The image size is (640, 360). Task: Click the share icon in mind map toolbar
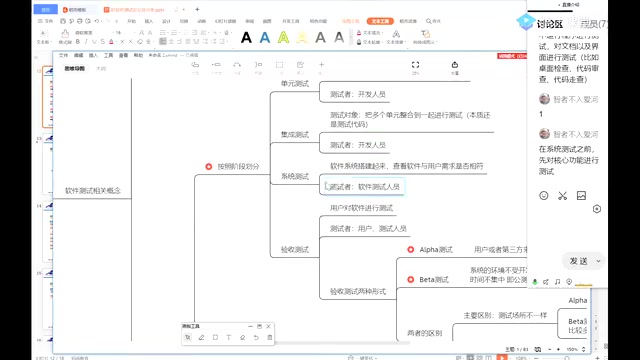(x=455, y=65)
